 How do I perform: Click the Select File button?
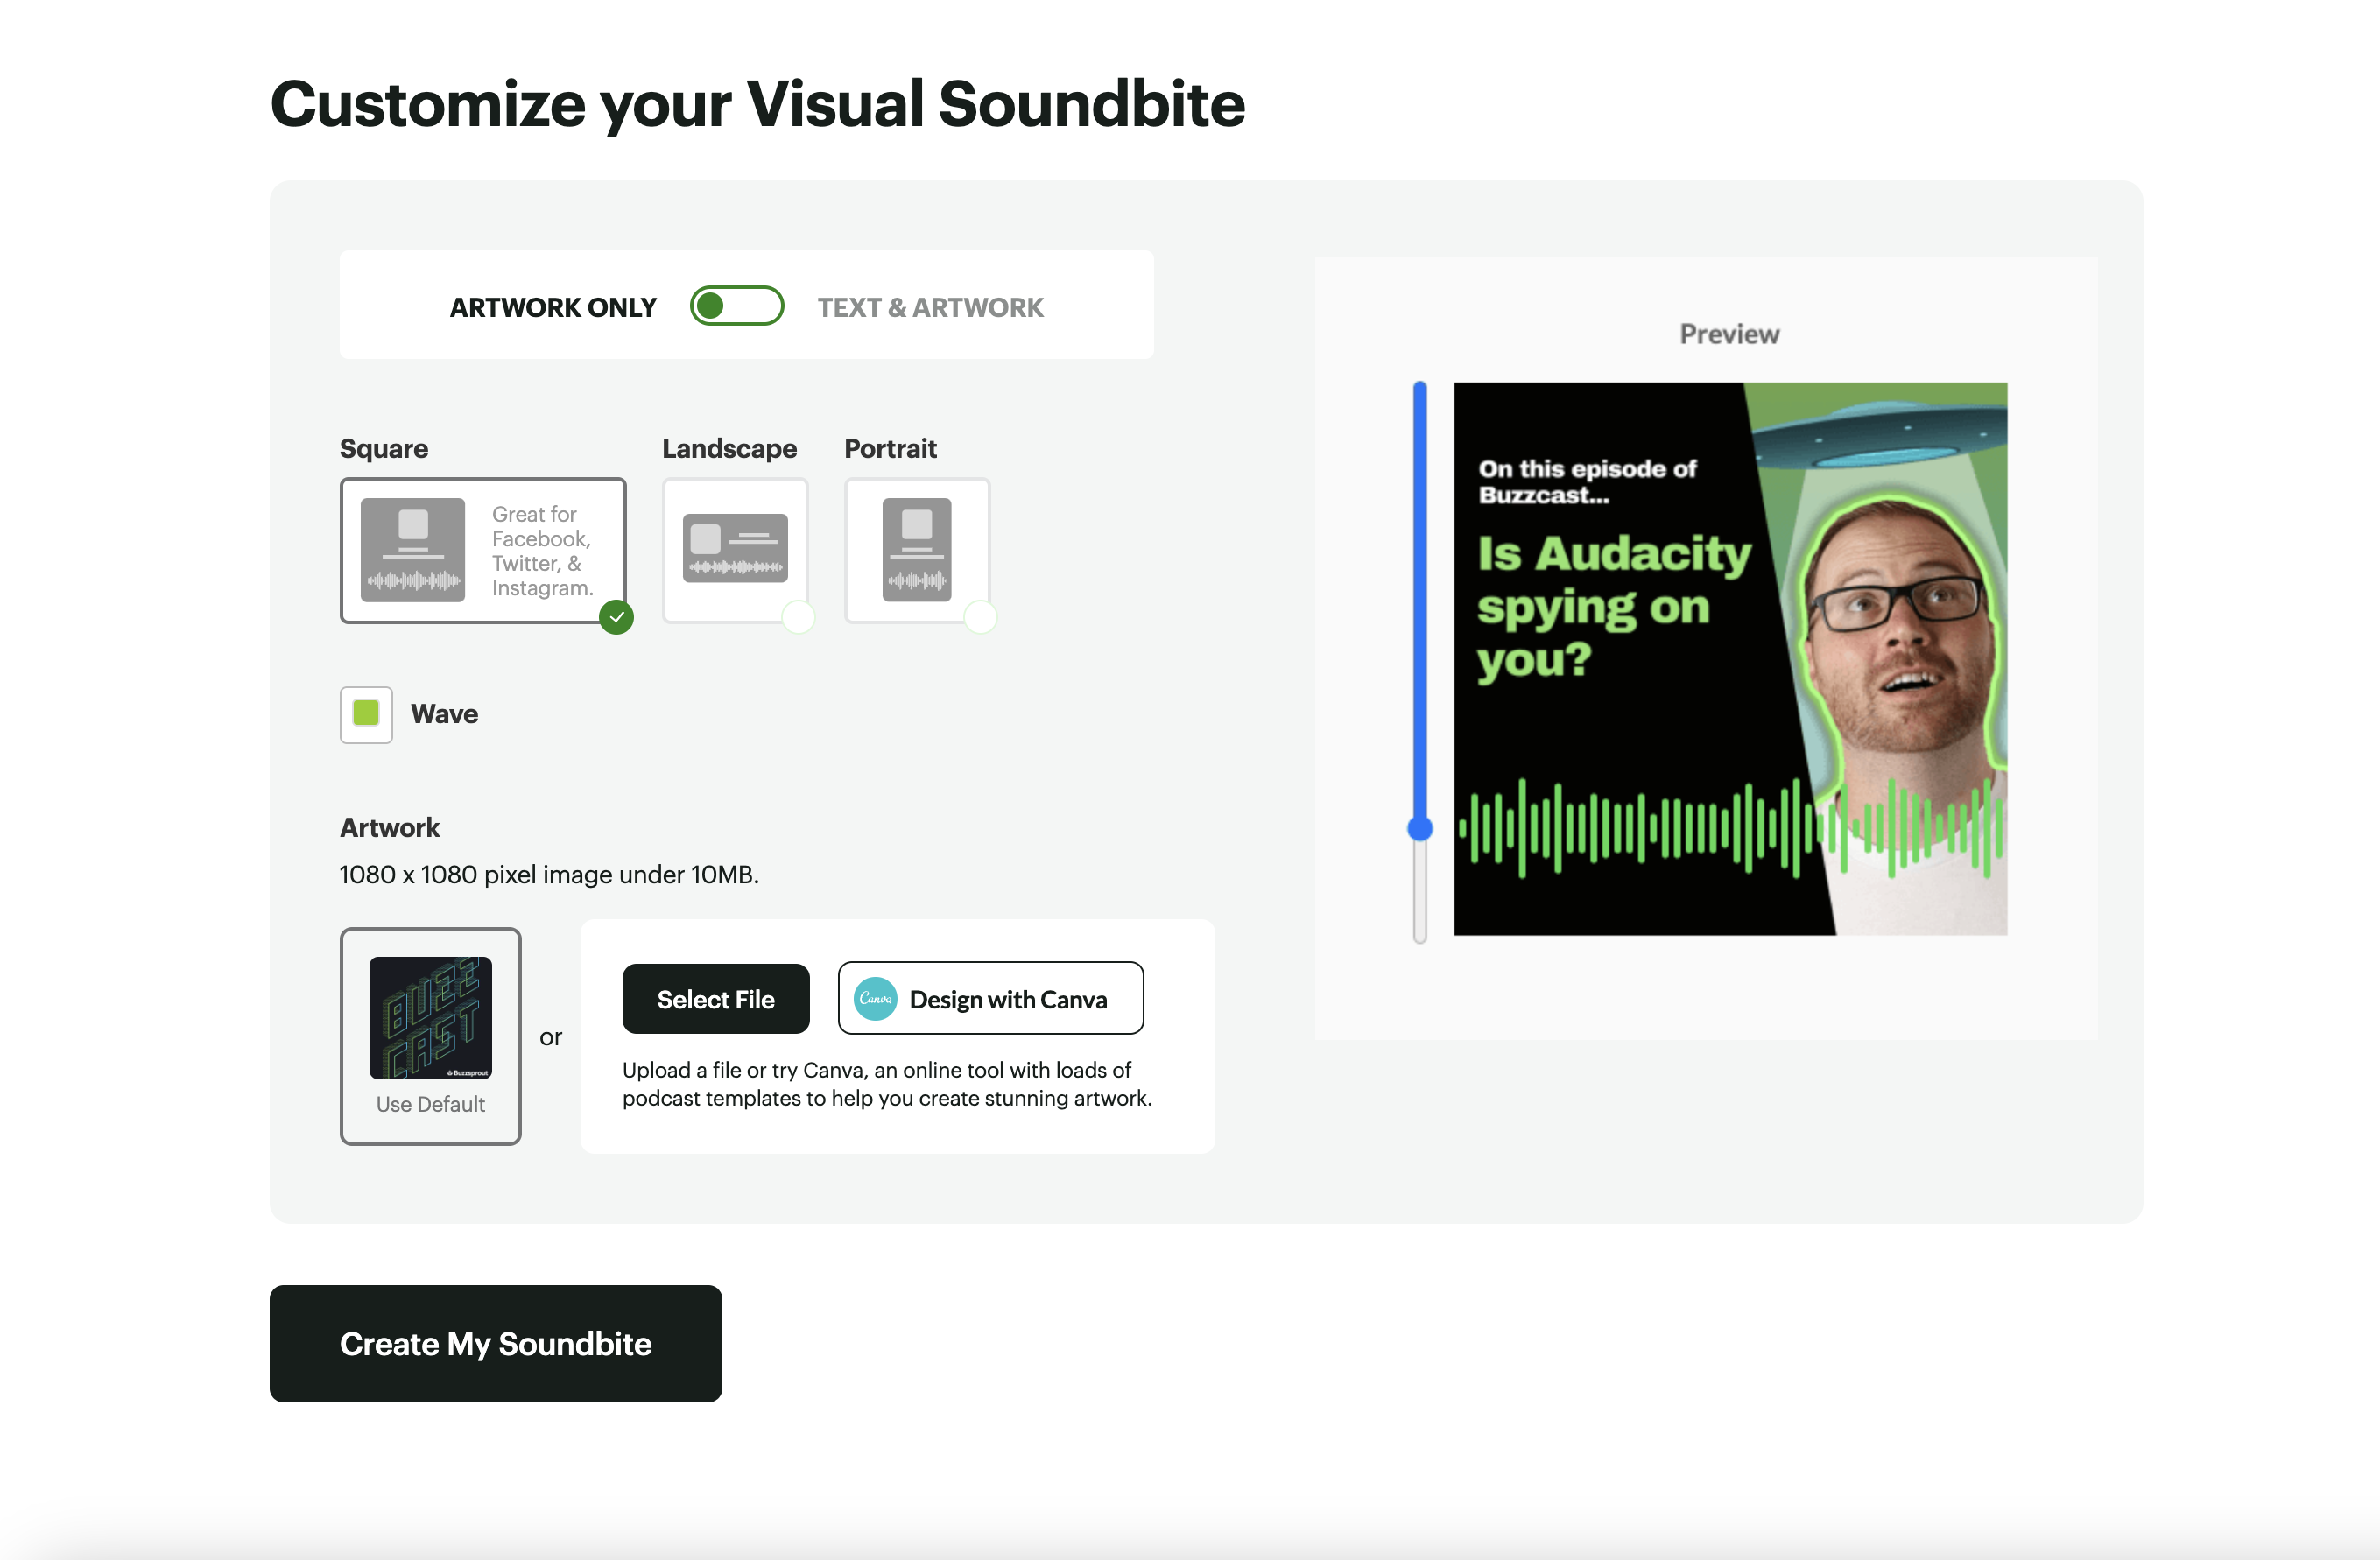(715, 999)
